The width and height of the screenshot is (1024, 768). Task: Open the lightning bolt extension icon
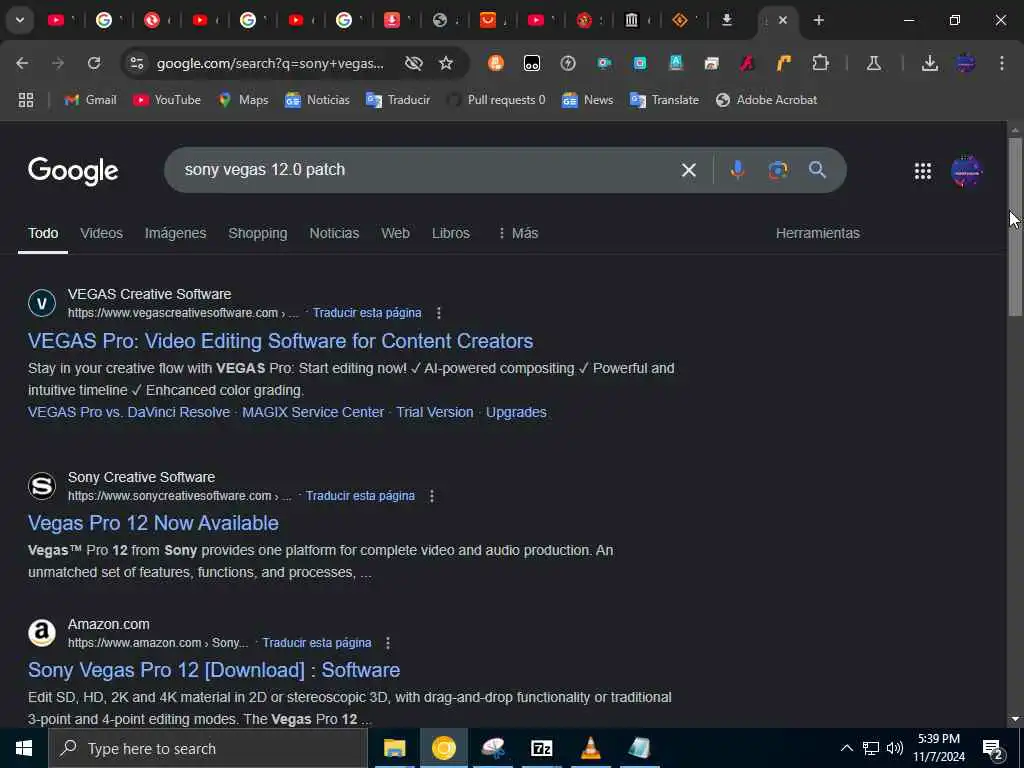pos(568,63)
